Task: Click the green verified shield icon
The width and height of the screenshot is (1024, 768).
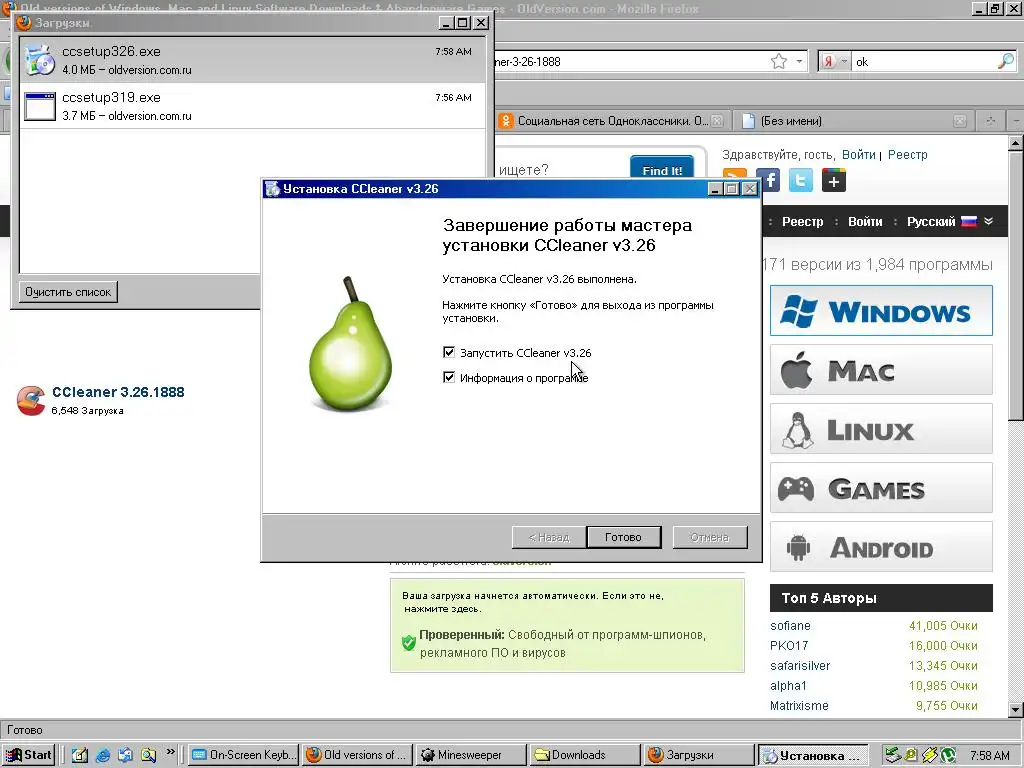Action: click(409, 643)
